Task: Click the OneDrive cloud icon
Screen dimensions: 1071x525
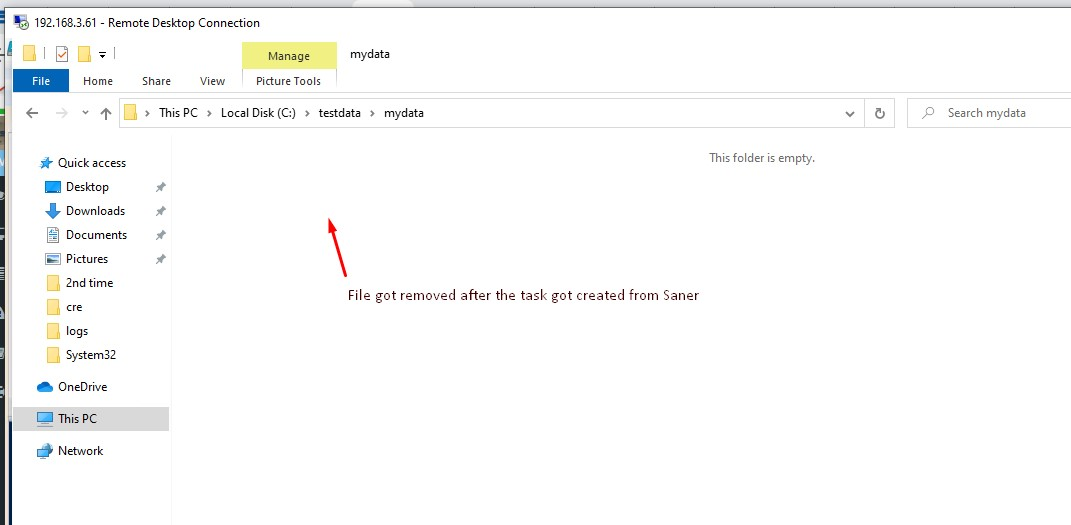Action: [45, 387]
